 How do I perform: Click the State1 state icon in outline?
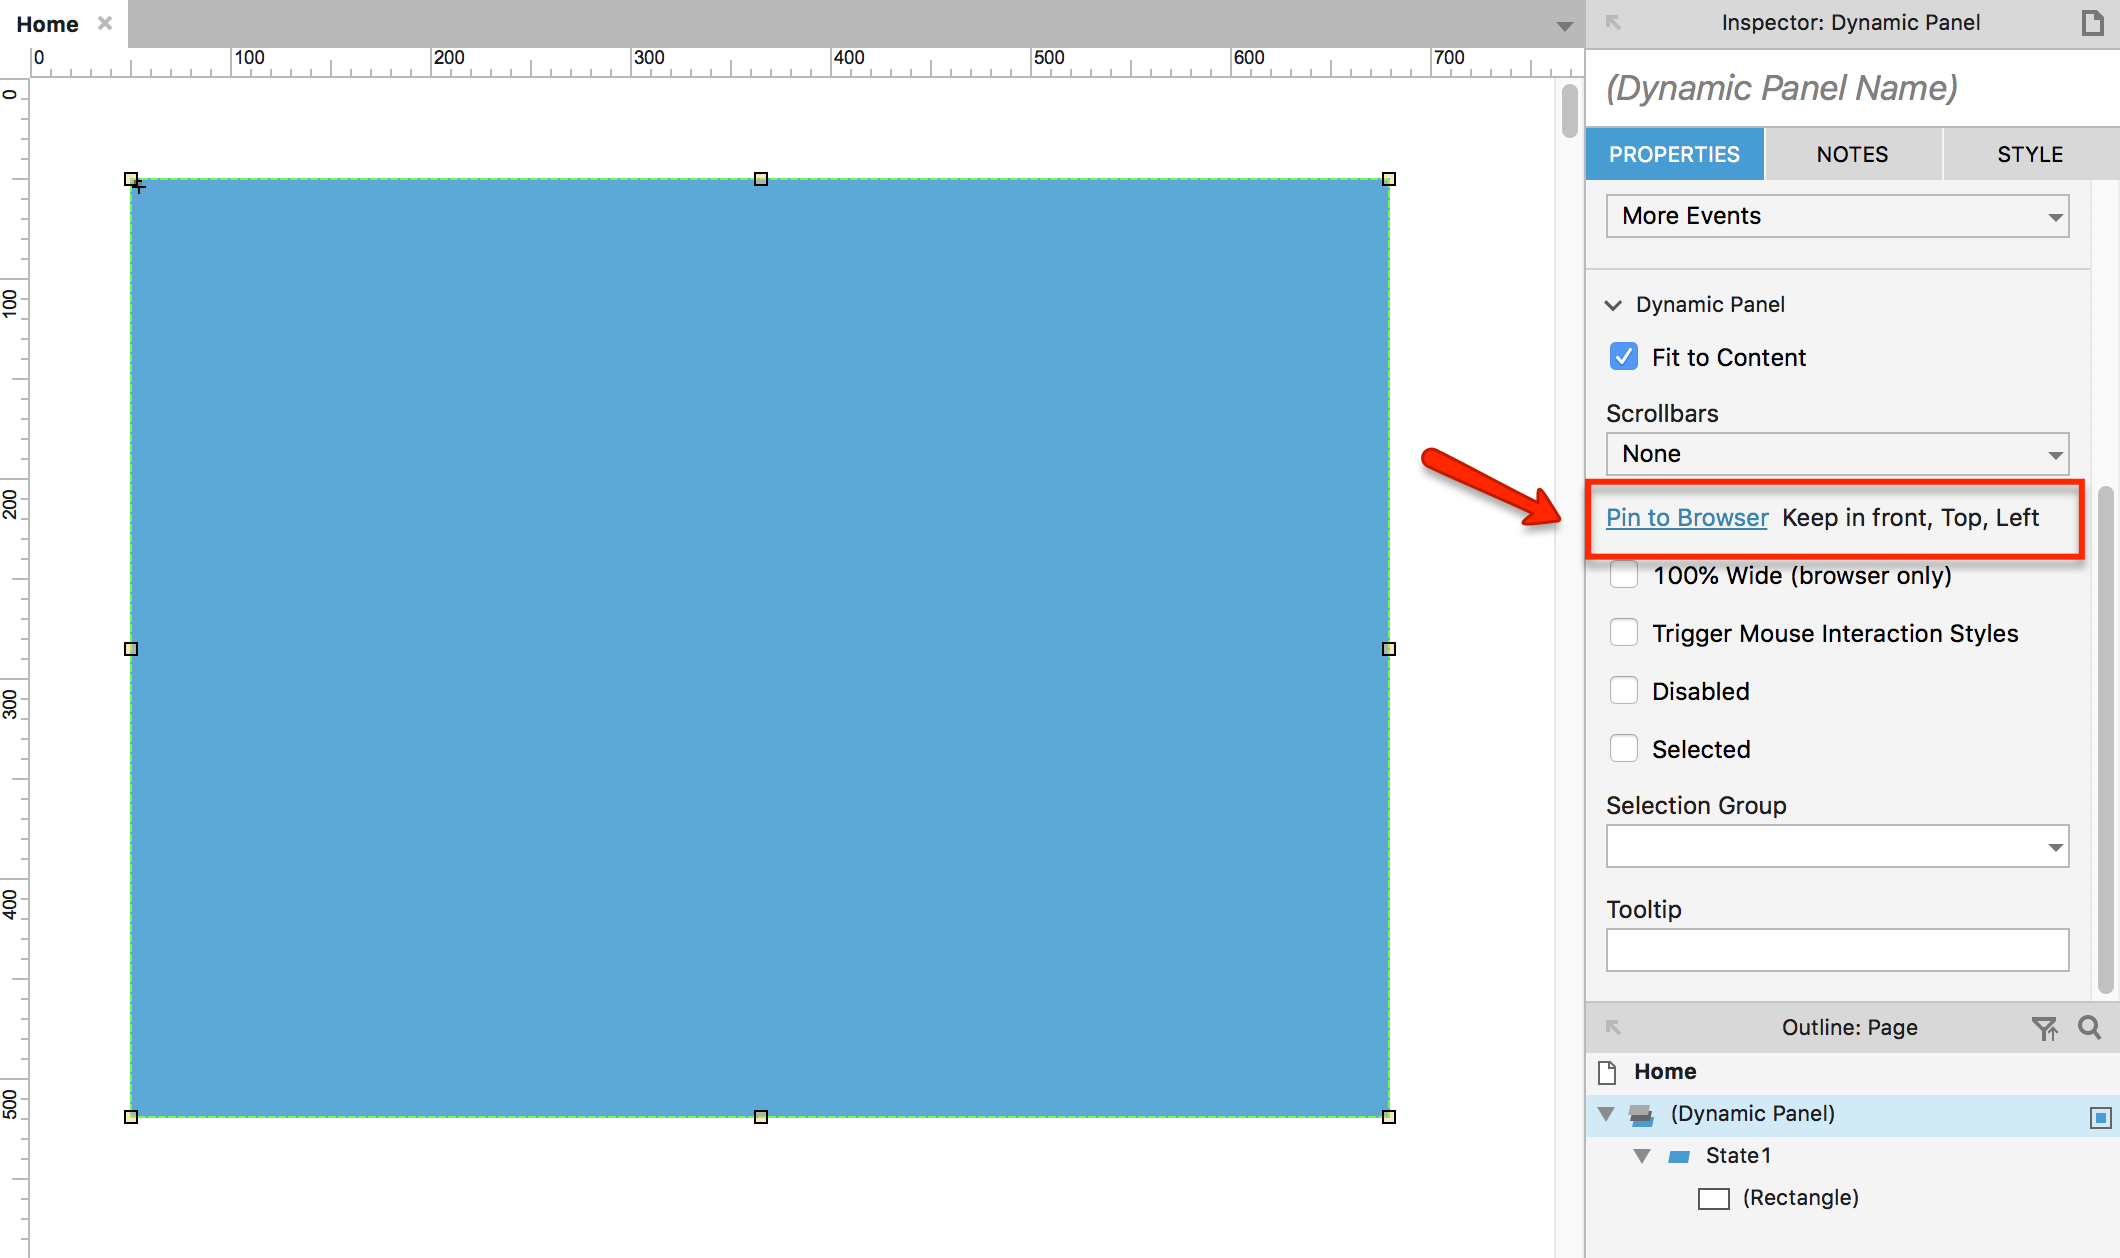pos(1681,1155)
